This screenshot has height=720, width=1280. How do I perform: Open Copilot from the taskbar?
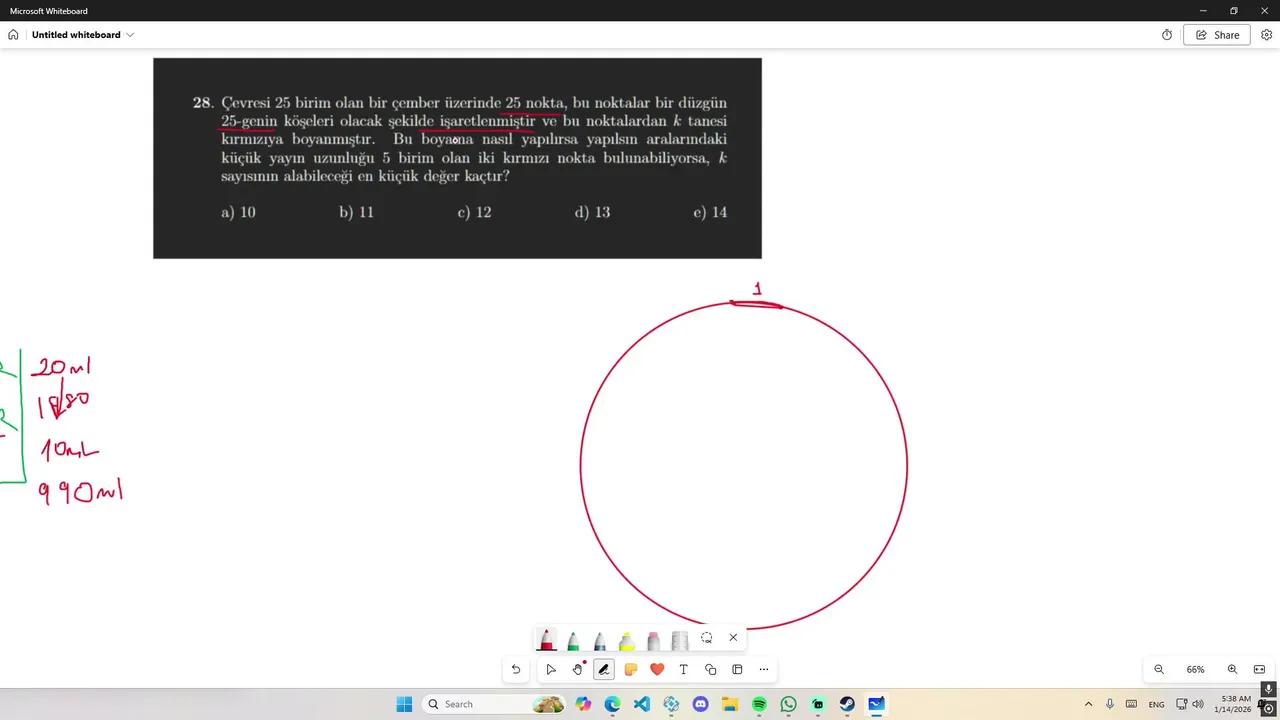point(583,704)
